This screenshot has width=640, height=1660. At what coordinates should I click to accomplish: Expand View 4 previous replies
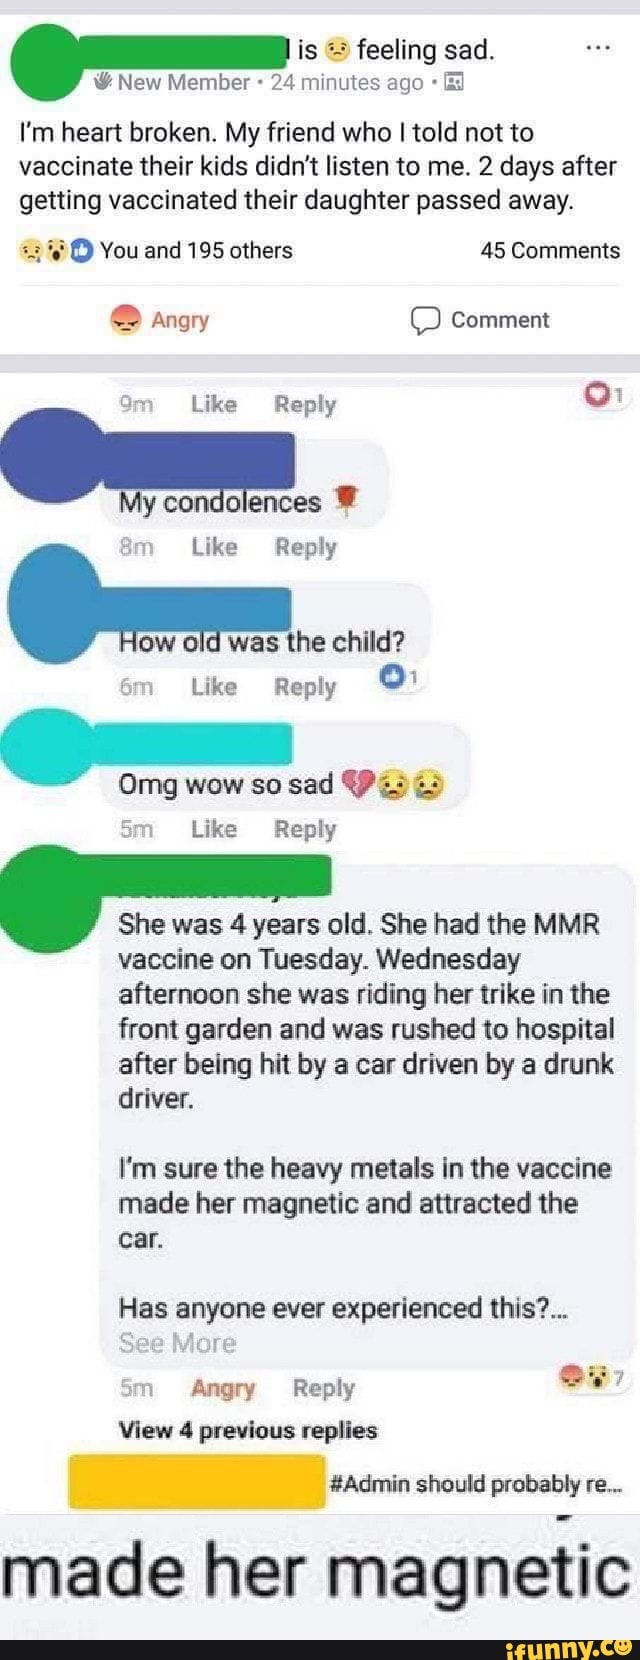click(248, 1430)
